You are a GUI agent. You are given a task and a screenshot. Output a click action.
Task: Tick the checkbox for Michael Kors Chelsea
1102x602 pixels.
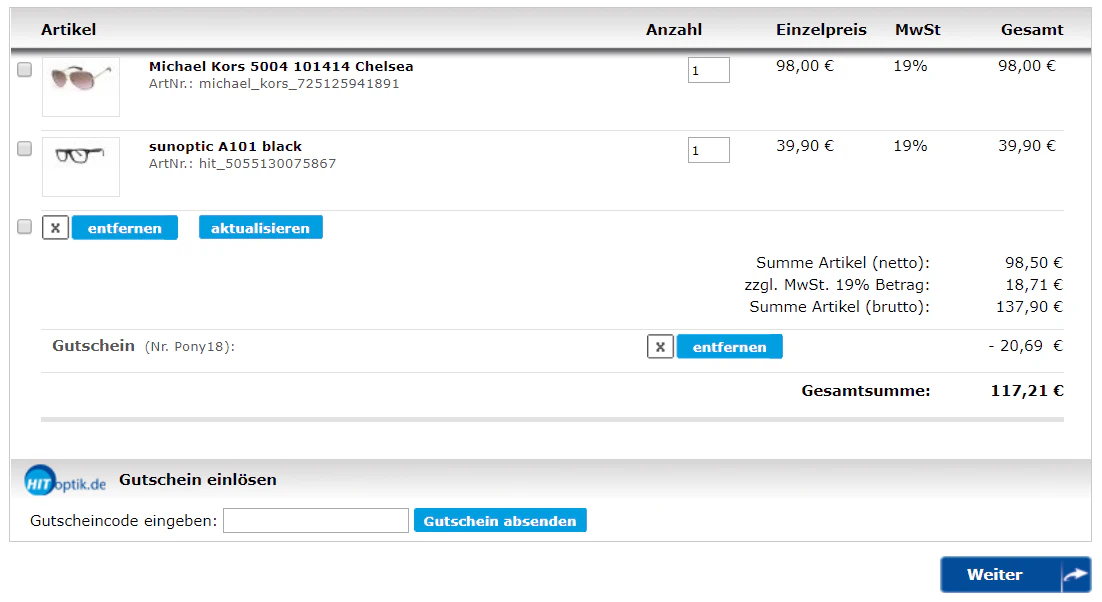pos(25,70)
